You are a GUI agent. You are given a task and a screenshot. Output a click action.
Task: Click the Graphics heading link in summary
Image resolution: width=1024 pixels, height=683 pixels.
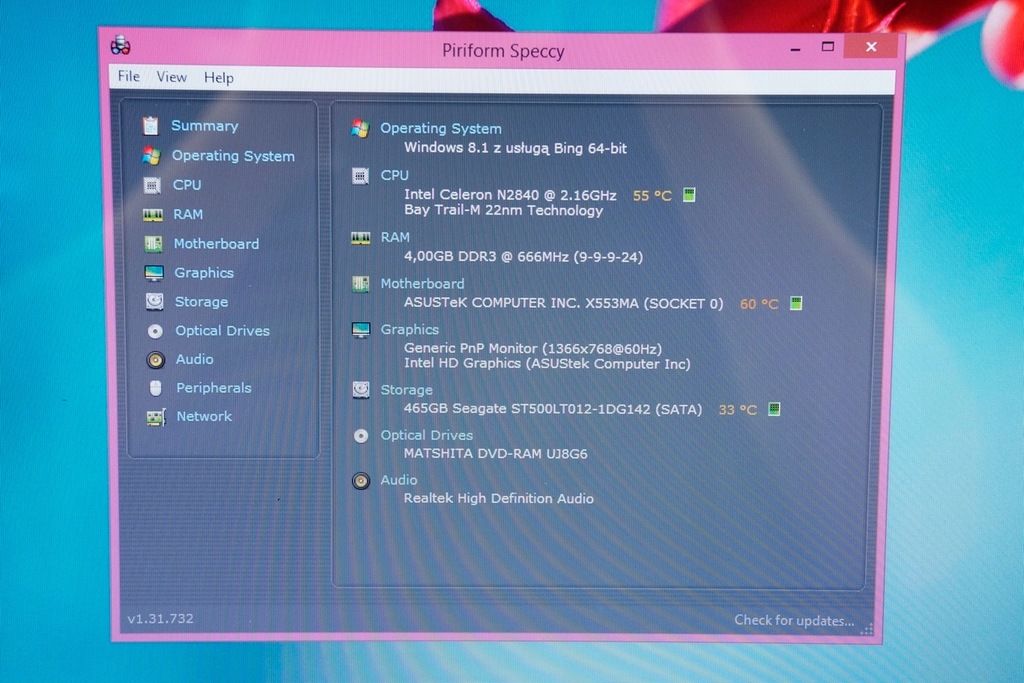[409, 330]
